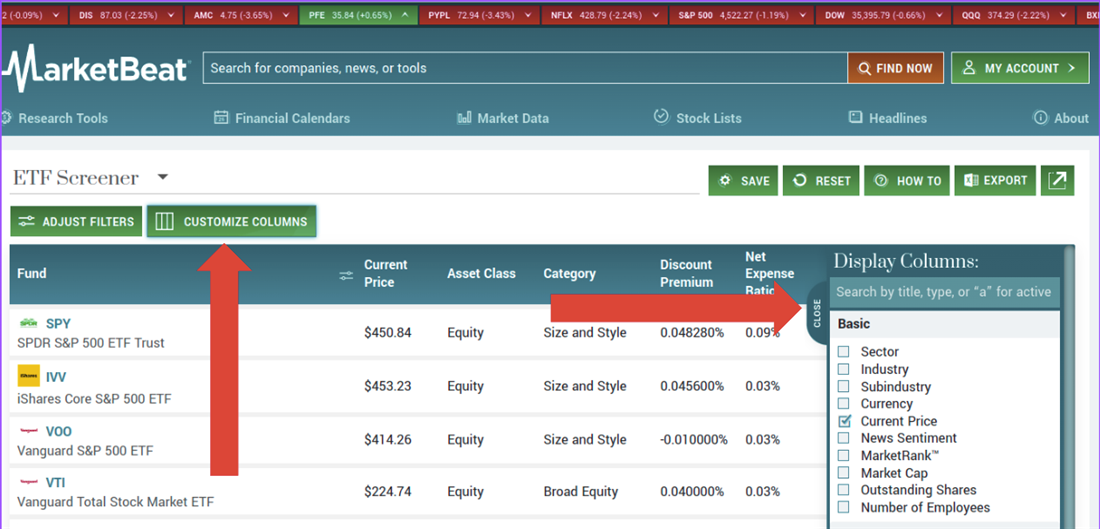1100x529 pixels.
Task: Uncheck the Current Price column checkbox
Action: tap(844, 421)
